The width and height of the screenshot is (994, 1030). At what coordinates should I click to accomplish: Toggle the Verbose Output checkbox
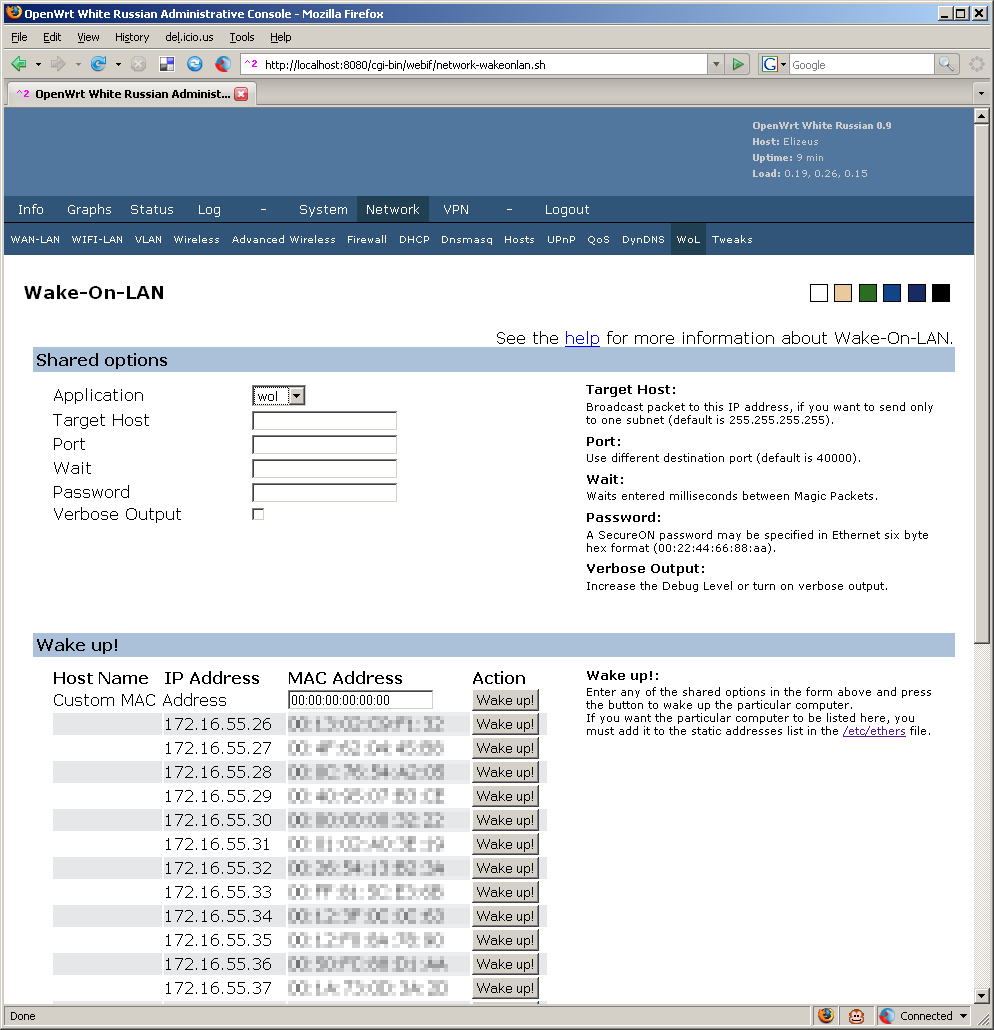click(258, 514)
